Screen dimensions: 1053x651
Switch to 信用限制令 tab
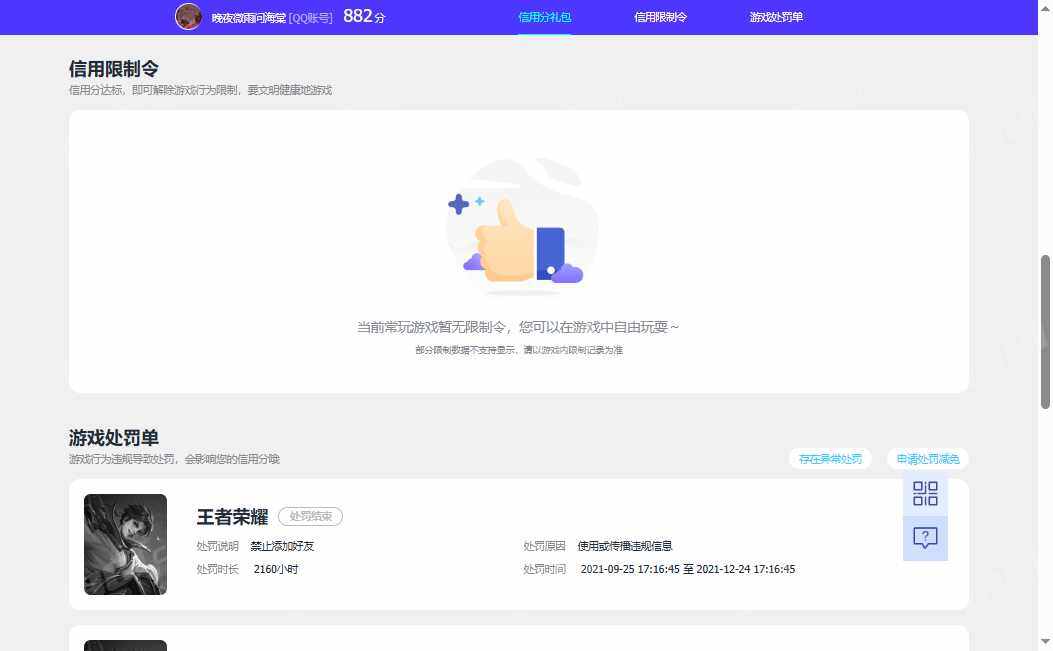[x=660, y=17]
